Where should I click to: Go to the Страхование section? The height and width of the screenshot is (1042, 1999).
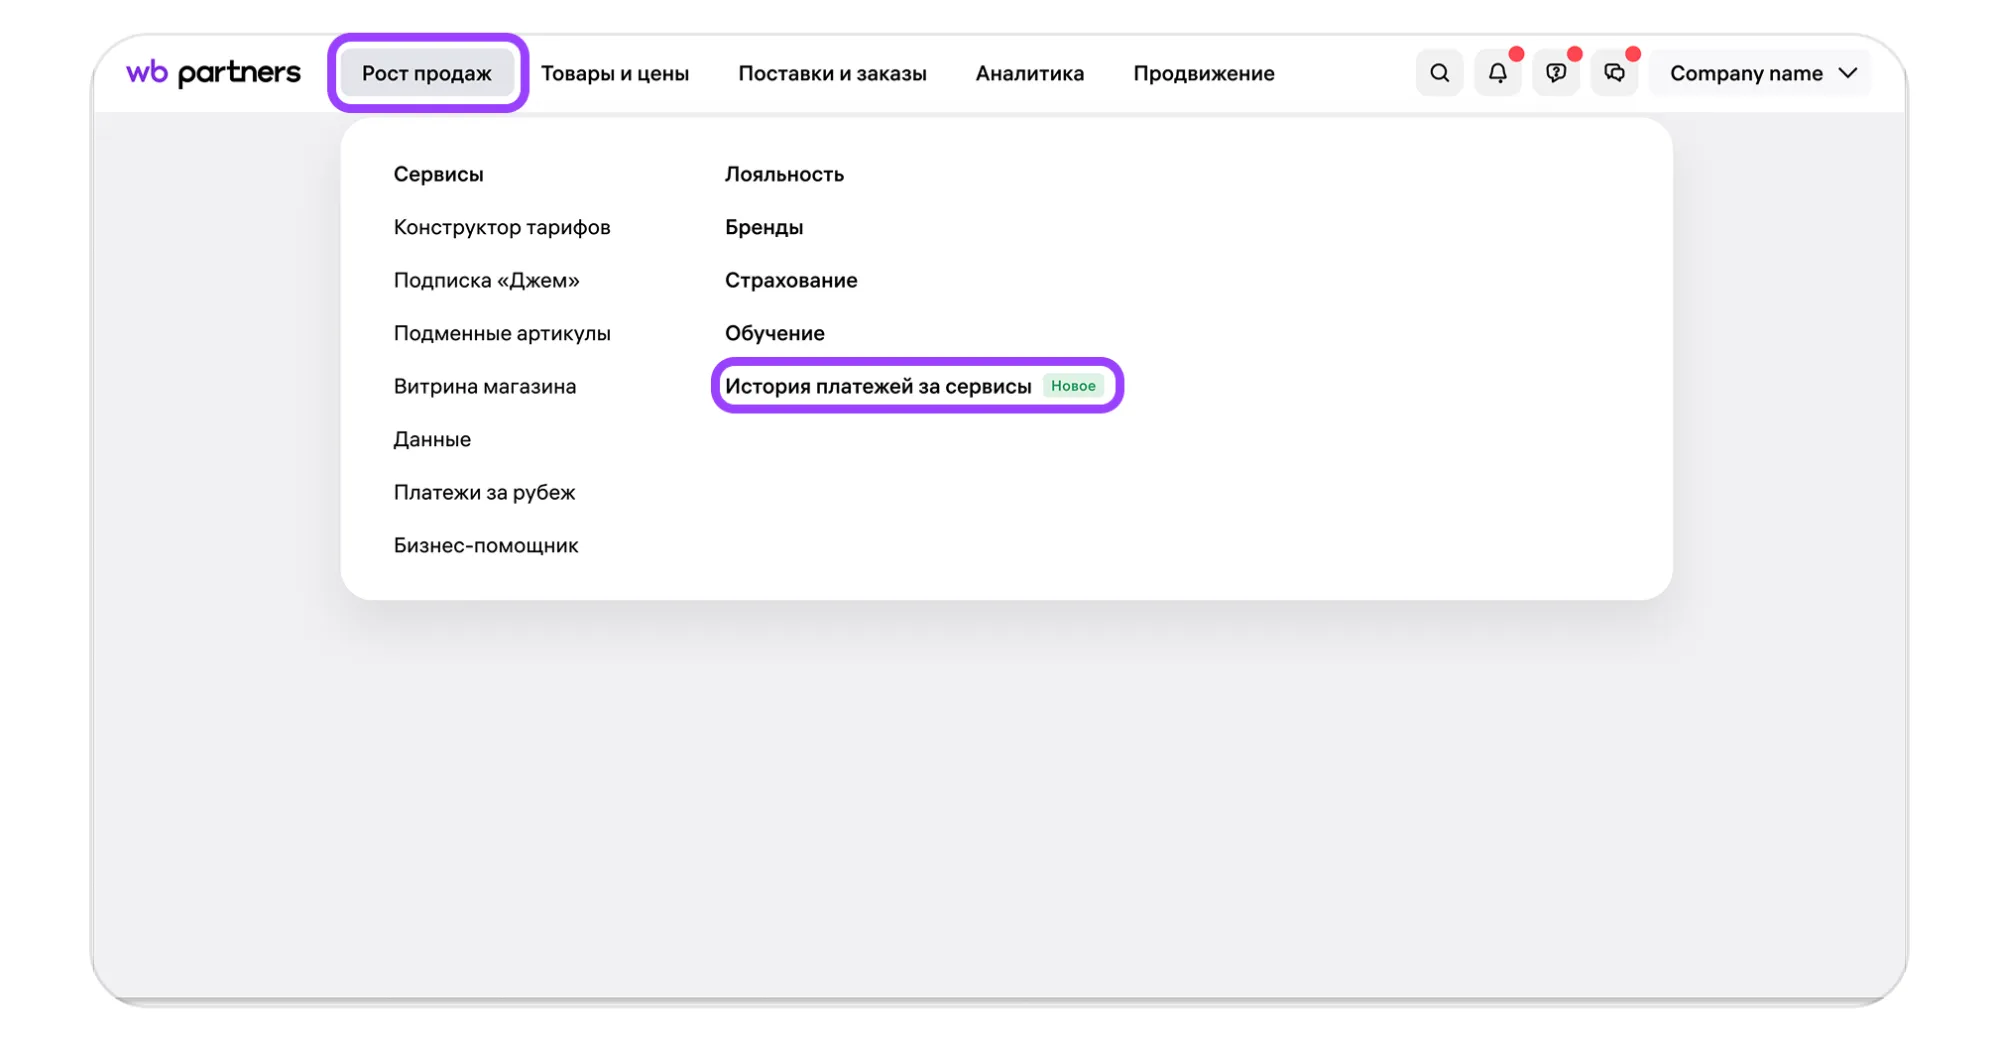click(790, 280)
